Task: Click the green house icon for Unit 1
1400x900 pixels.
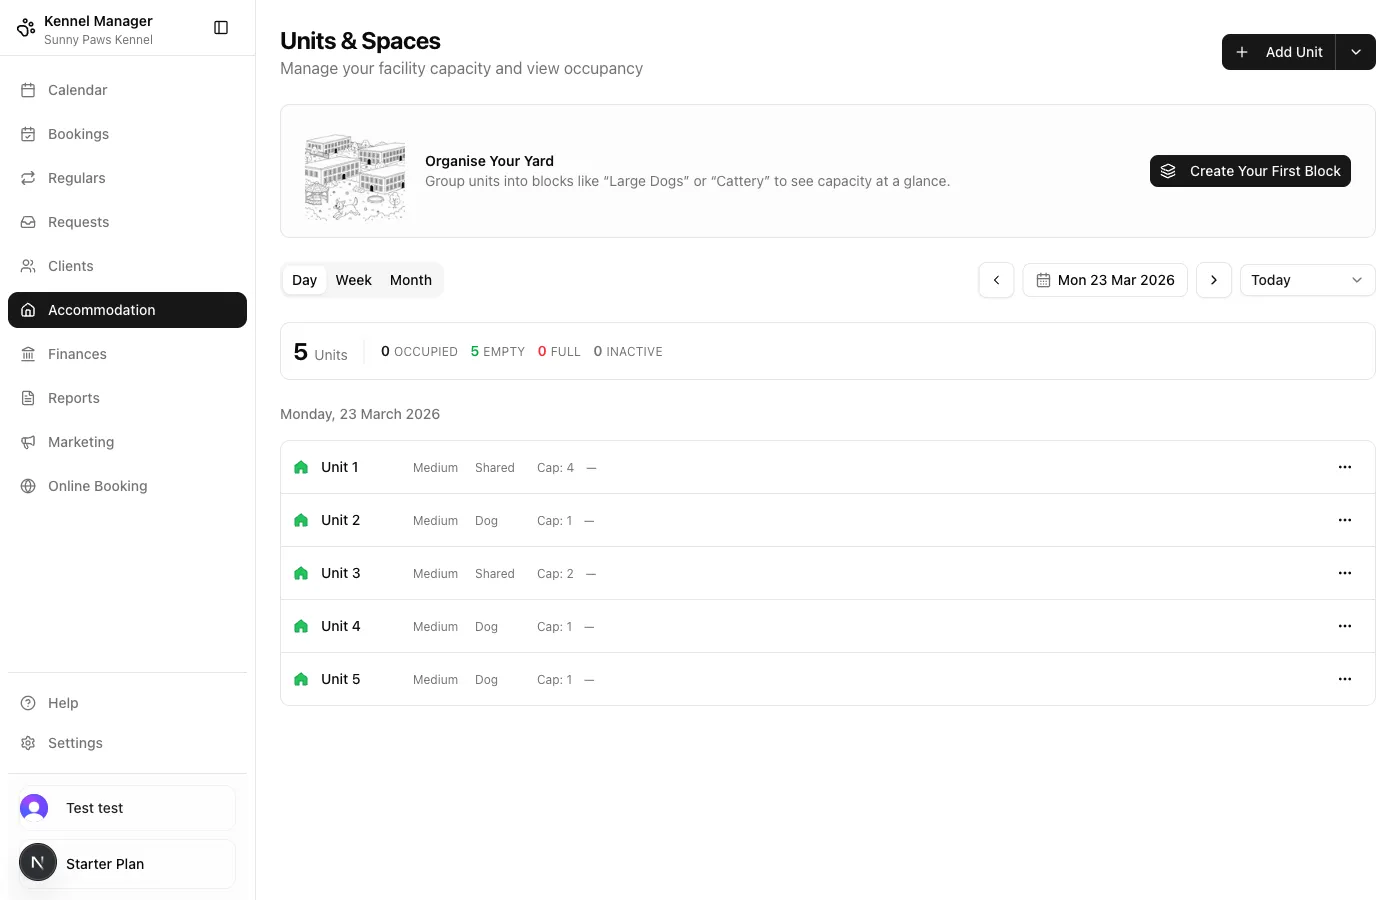Action: [301, 467]
